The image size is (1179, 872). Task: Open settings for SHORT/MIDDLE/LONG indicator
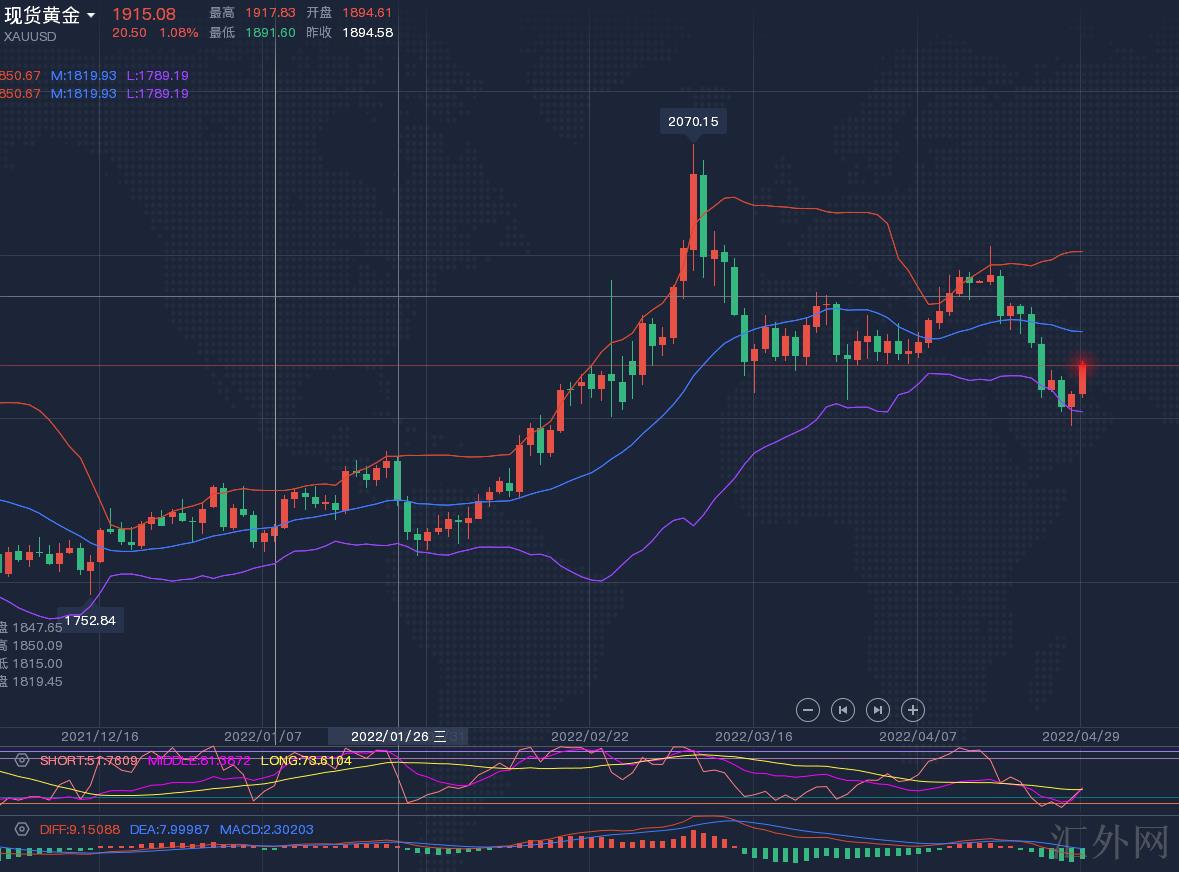21,761
